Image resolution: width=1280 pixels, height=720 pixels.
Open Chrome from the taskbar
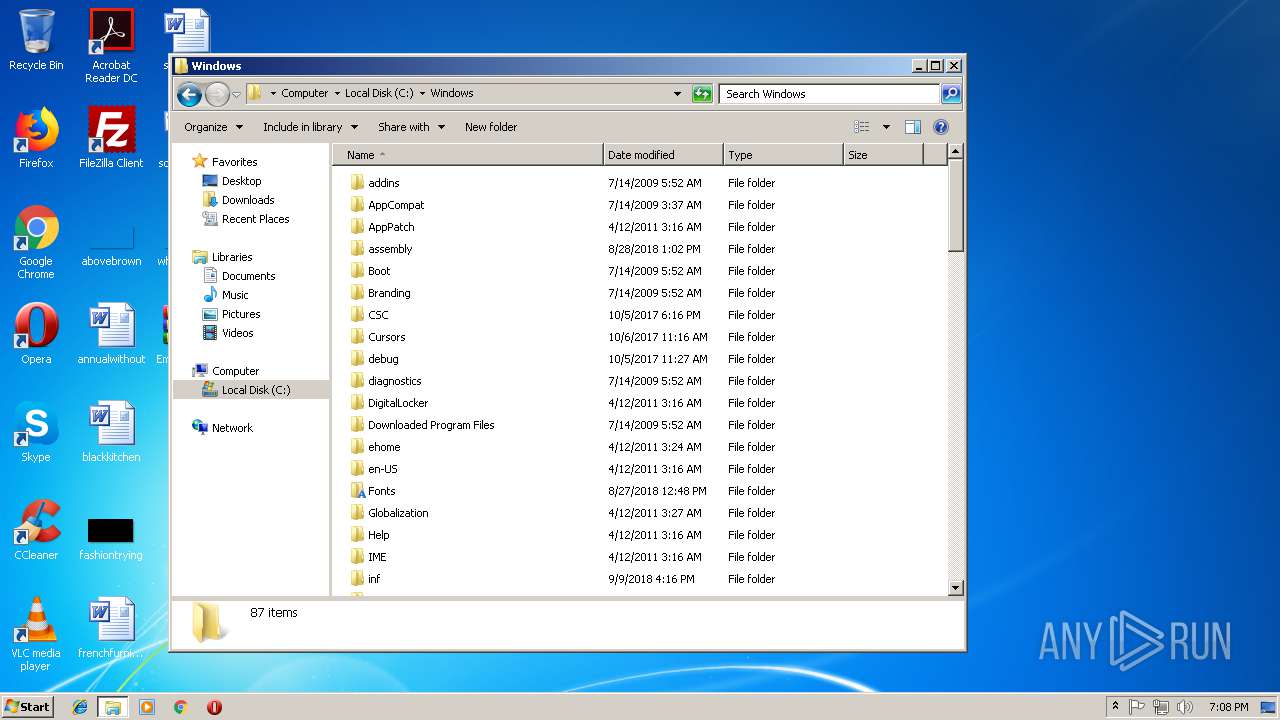tap(180, 707)
